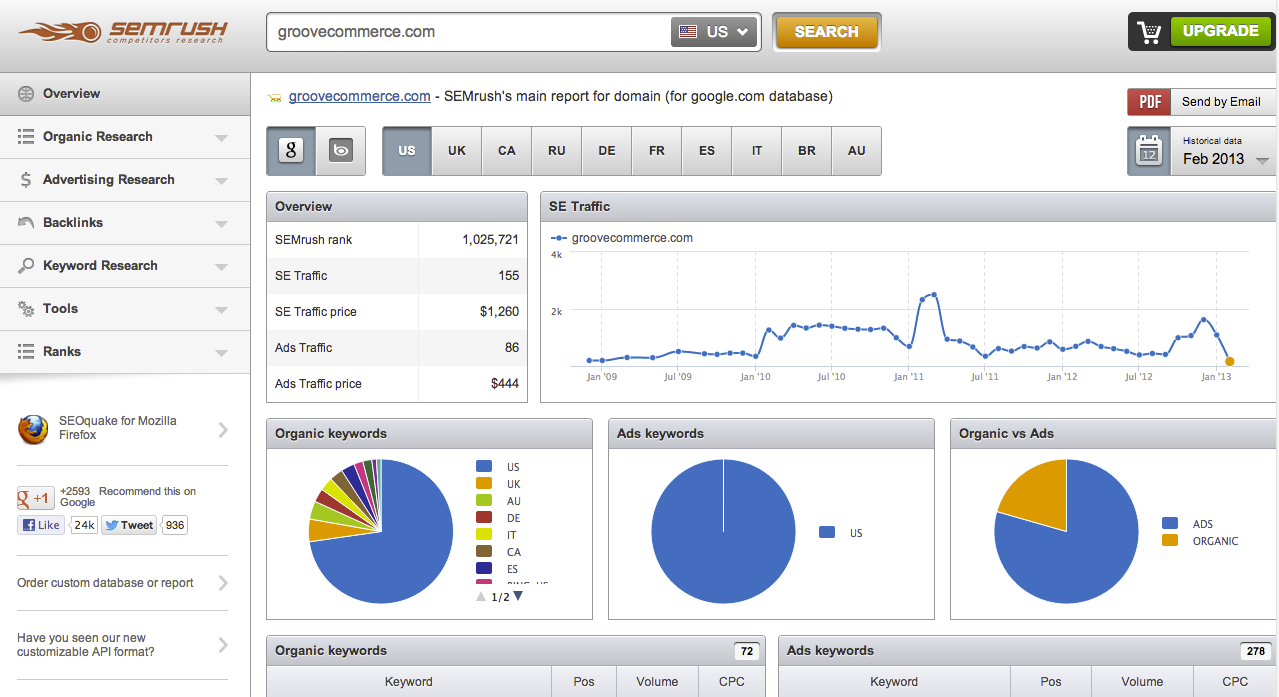Select the ES country tab
The width and height of the screenshot is (1279, 697).
707,151
